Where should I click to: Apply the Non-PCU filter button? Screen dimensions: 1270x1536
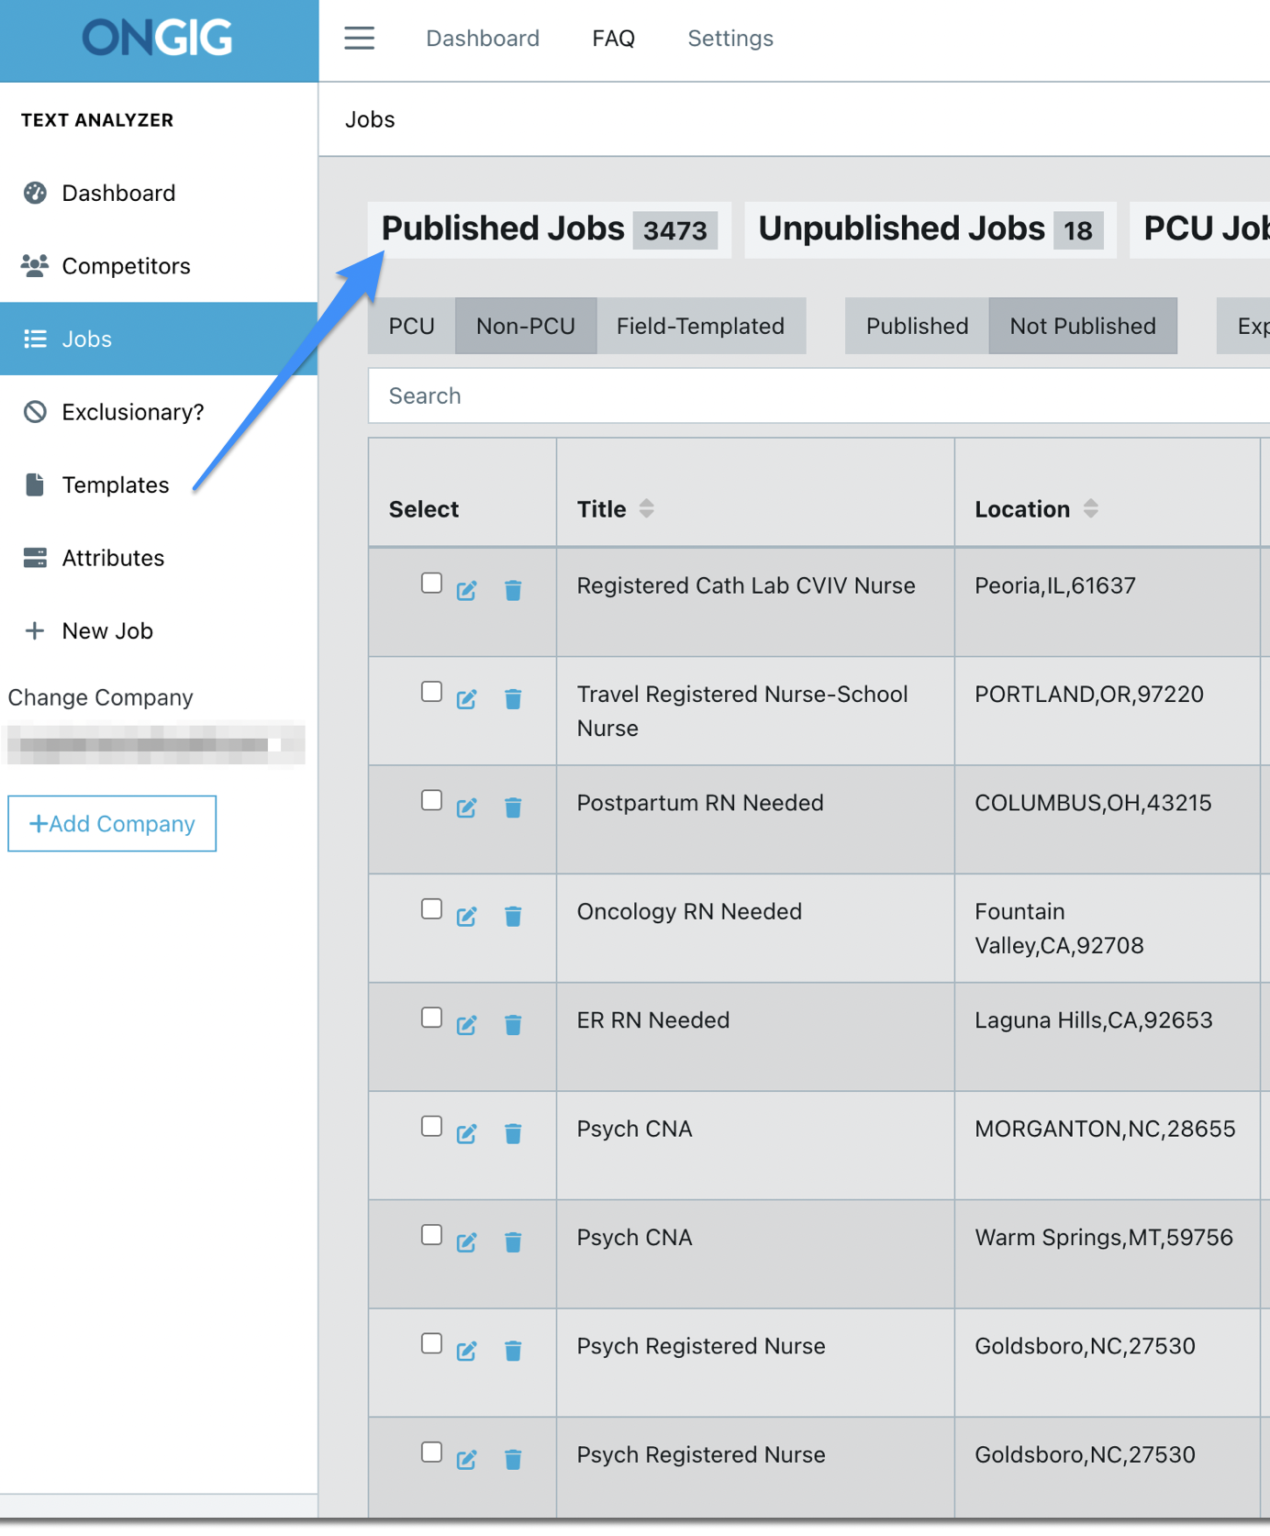pos(525,325)
